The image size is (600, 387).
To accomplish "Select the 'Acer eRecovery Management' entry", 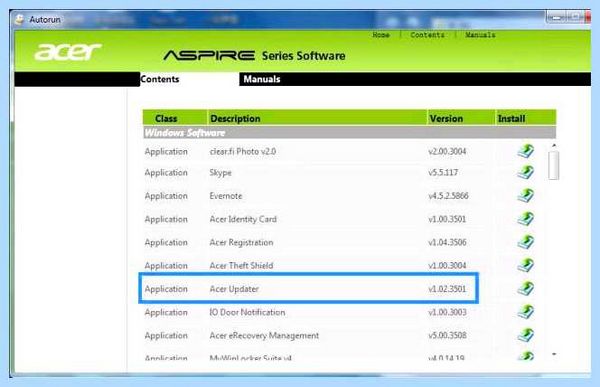I will (x=264, y=336).
